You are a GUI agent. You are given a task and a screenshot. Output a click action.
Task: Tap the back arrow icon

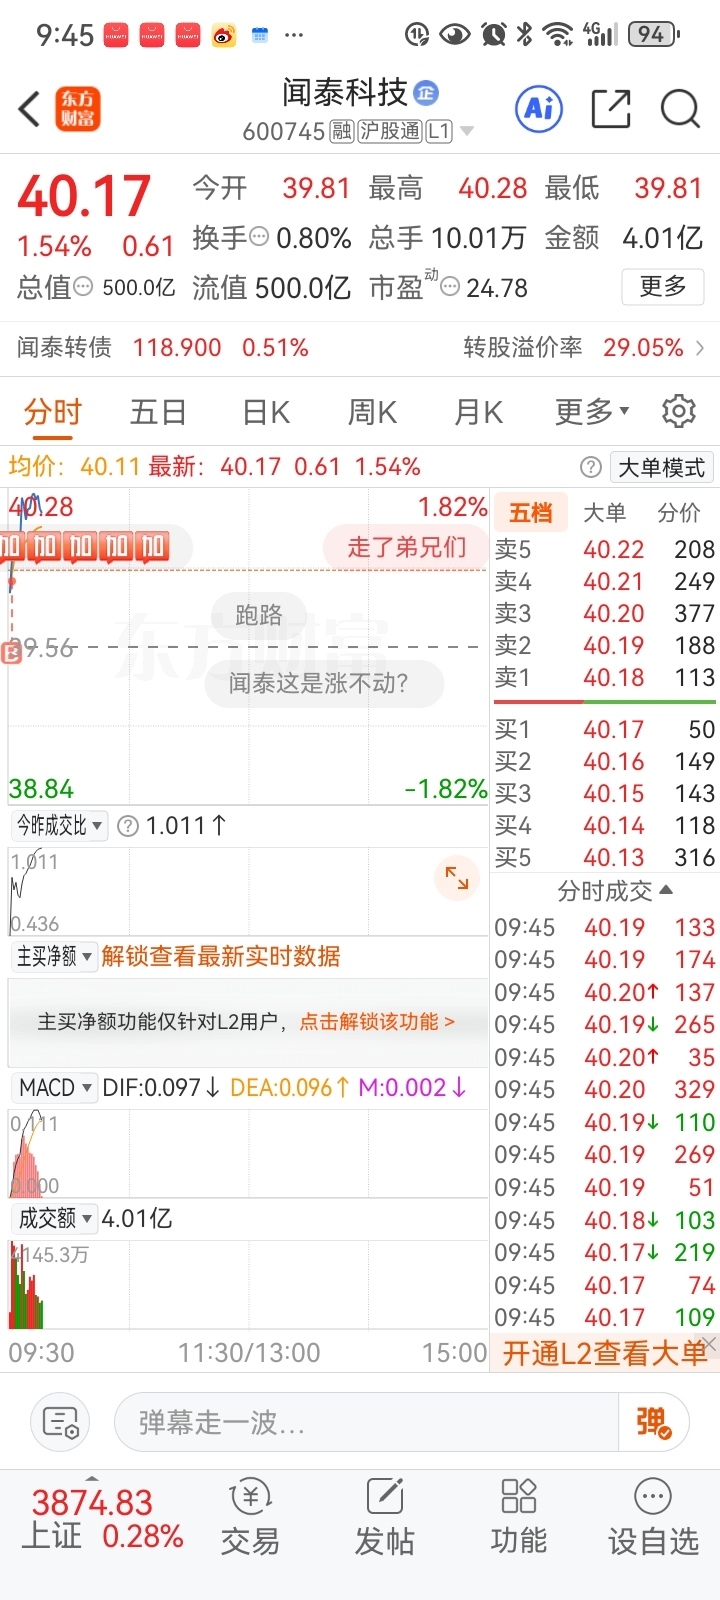point(29,109)
